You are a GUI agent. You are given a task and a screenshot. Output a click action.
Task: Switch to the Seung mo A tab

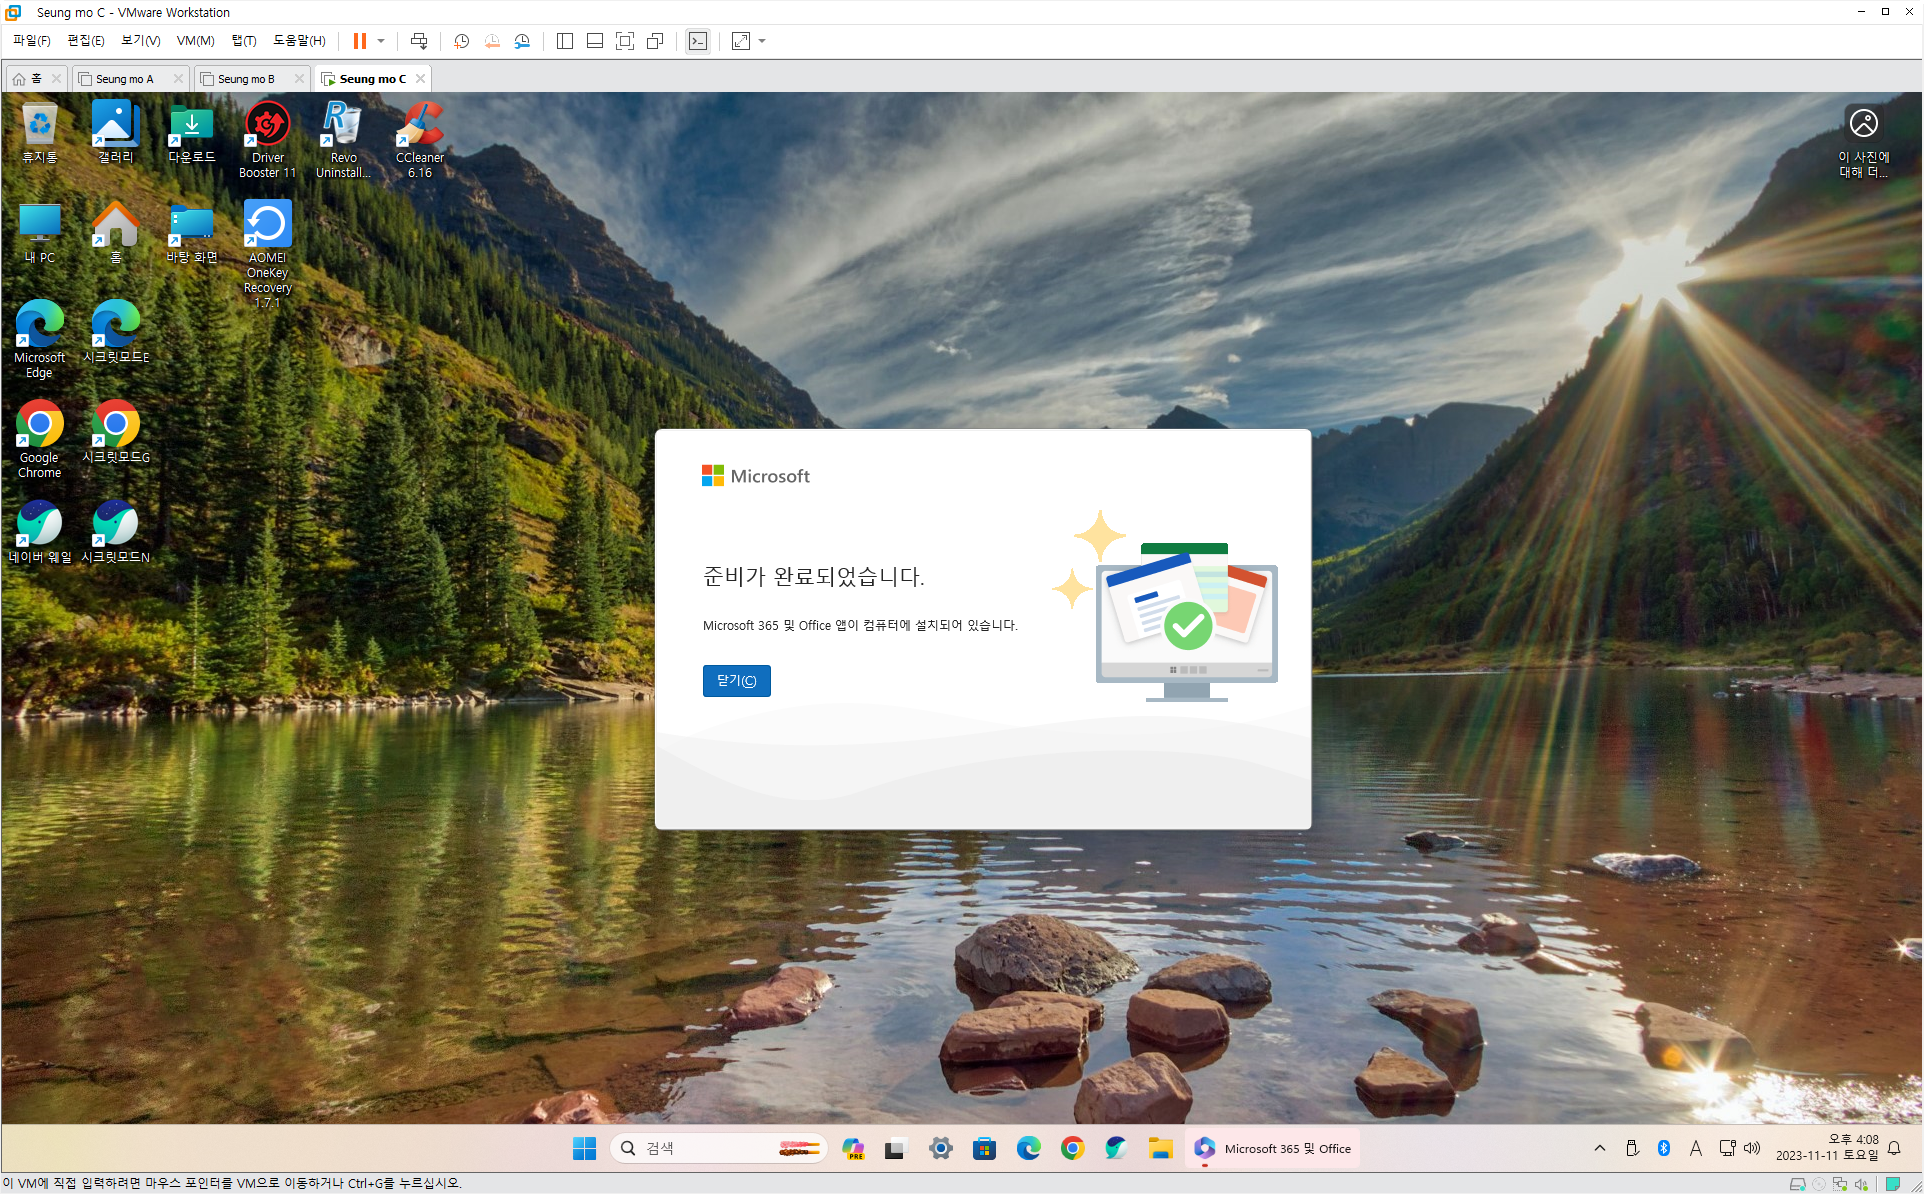tap(125, 79)
